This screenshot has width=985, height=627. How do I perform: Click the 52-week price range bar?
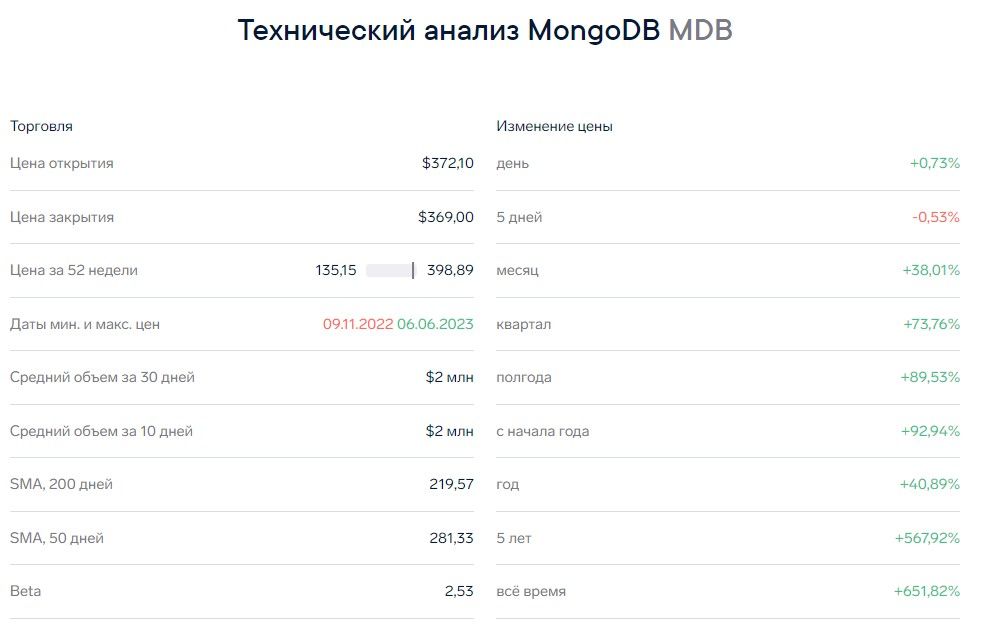(390, 270)
